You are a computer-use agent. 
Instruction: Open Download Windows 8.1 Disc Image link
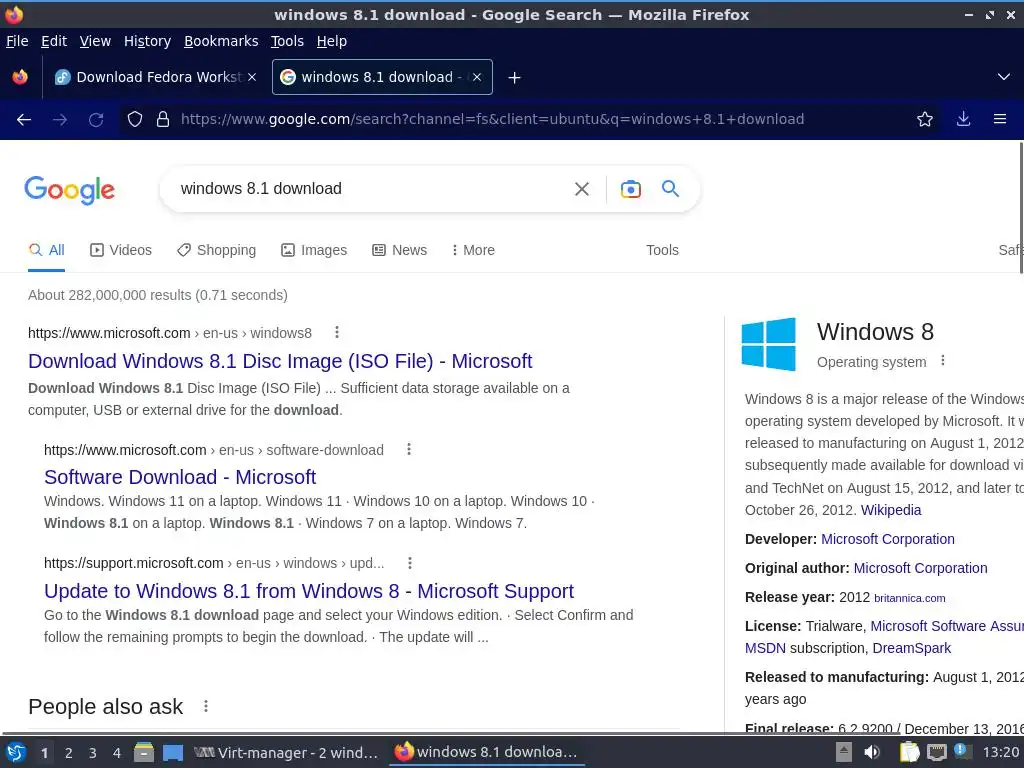tap(280, 361)
